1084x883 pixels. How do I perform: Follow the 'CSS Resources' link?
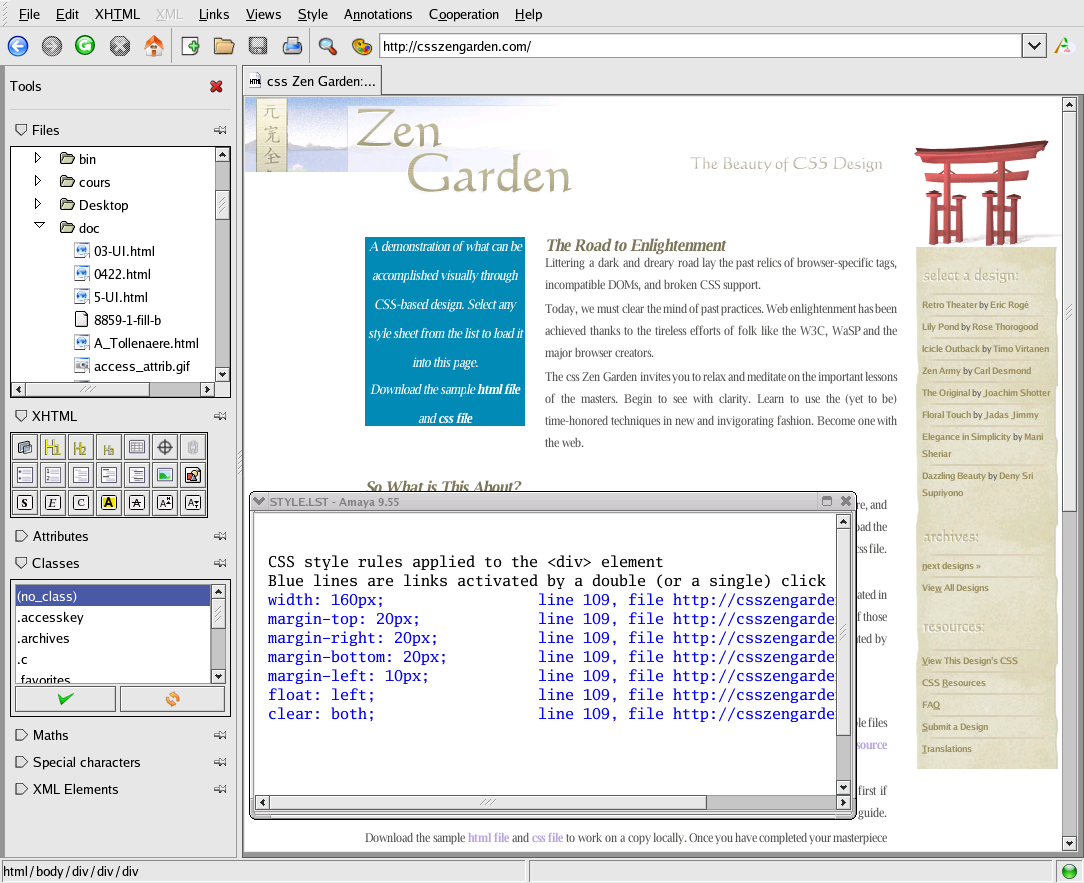click(x=953, y=682)
